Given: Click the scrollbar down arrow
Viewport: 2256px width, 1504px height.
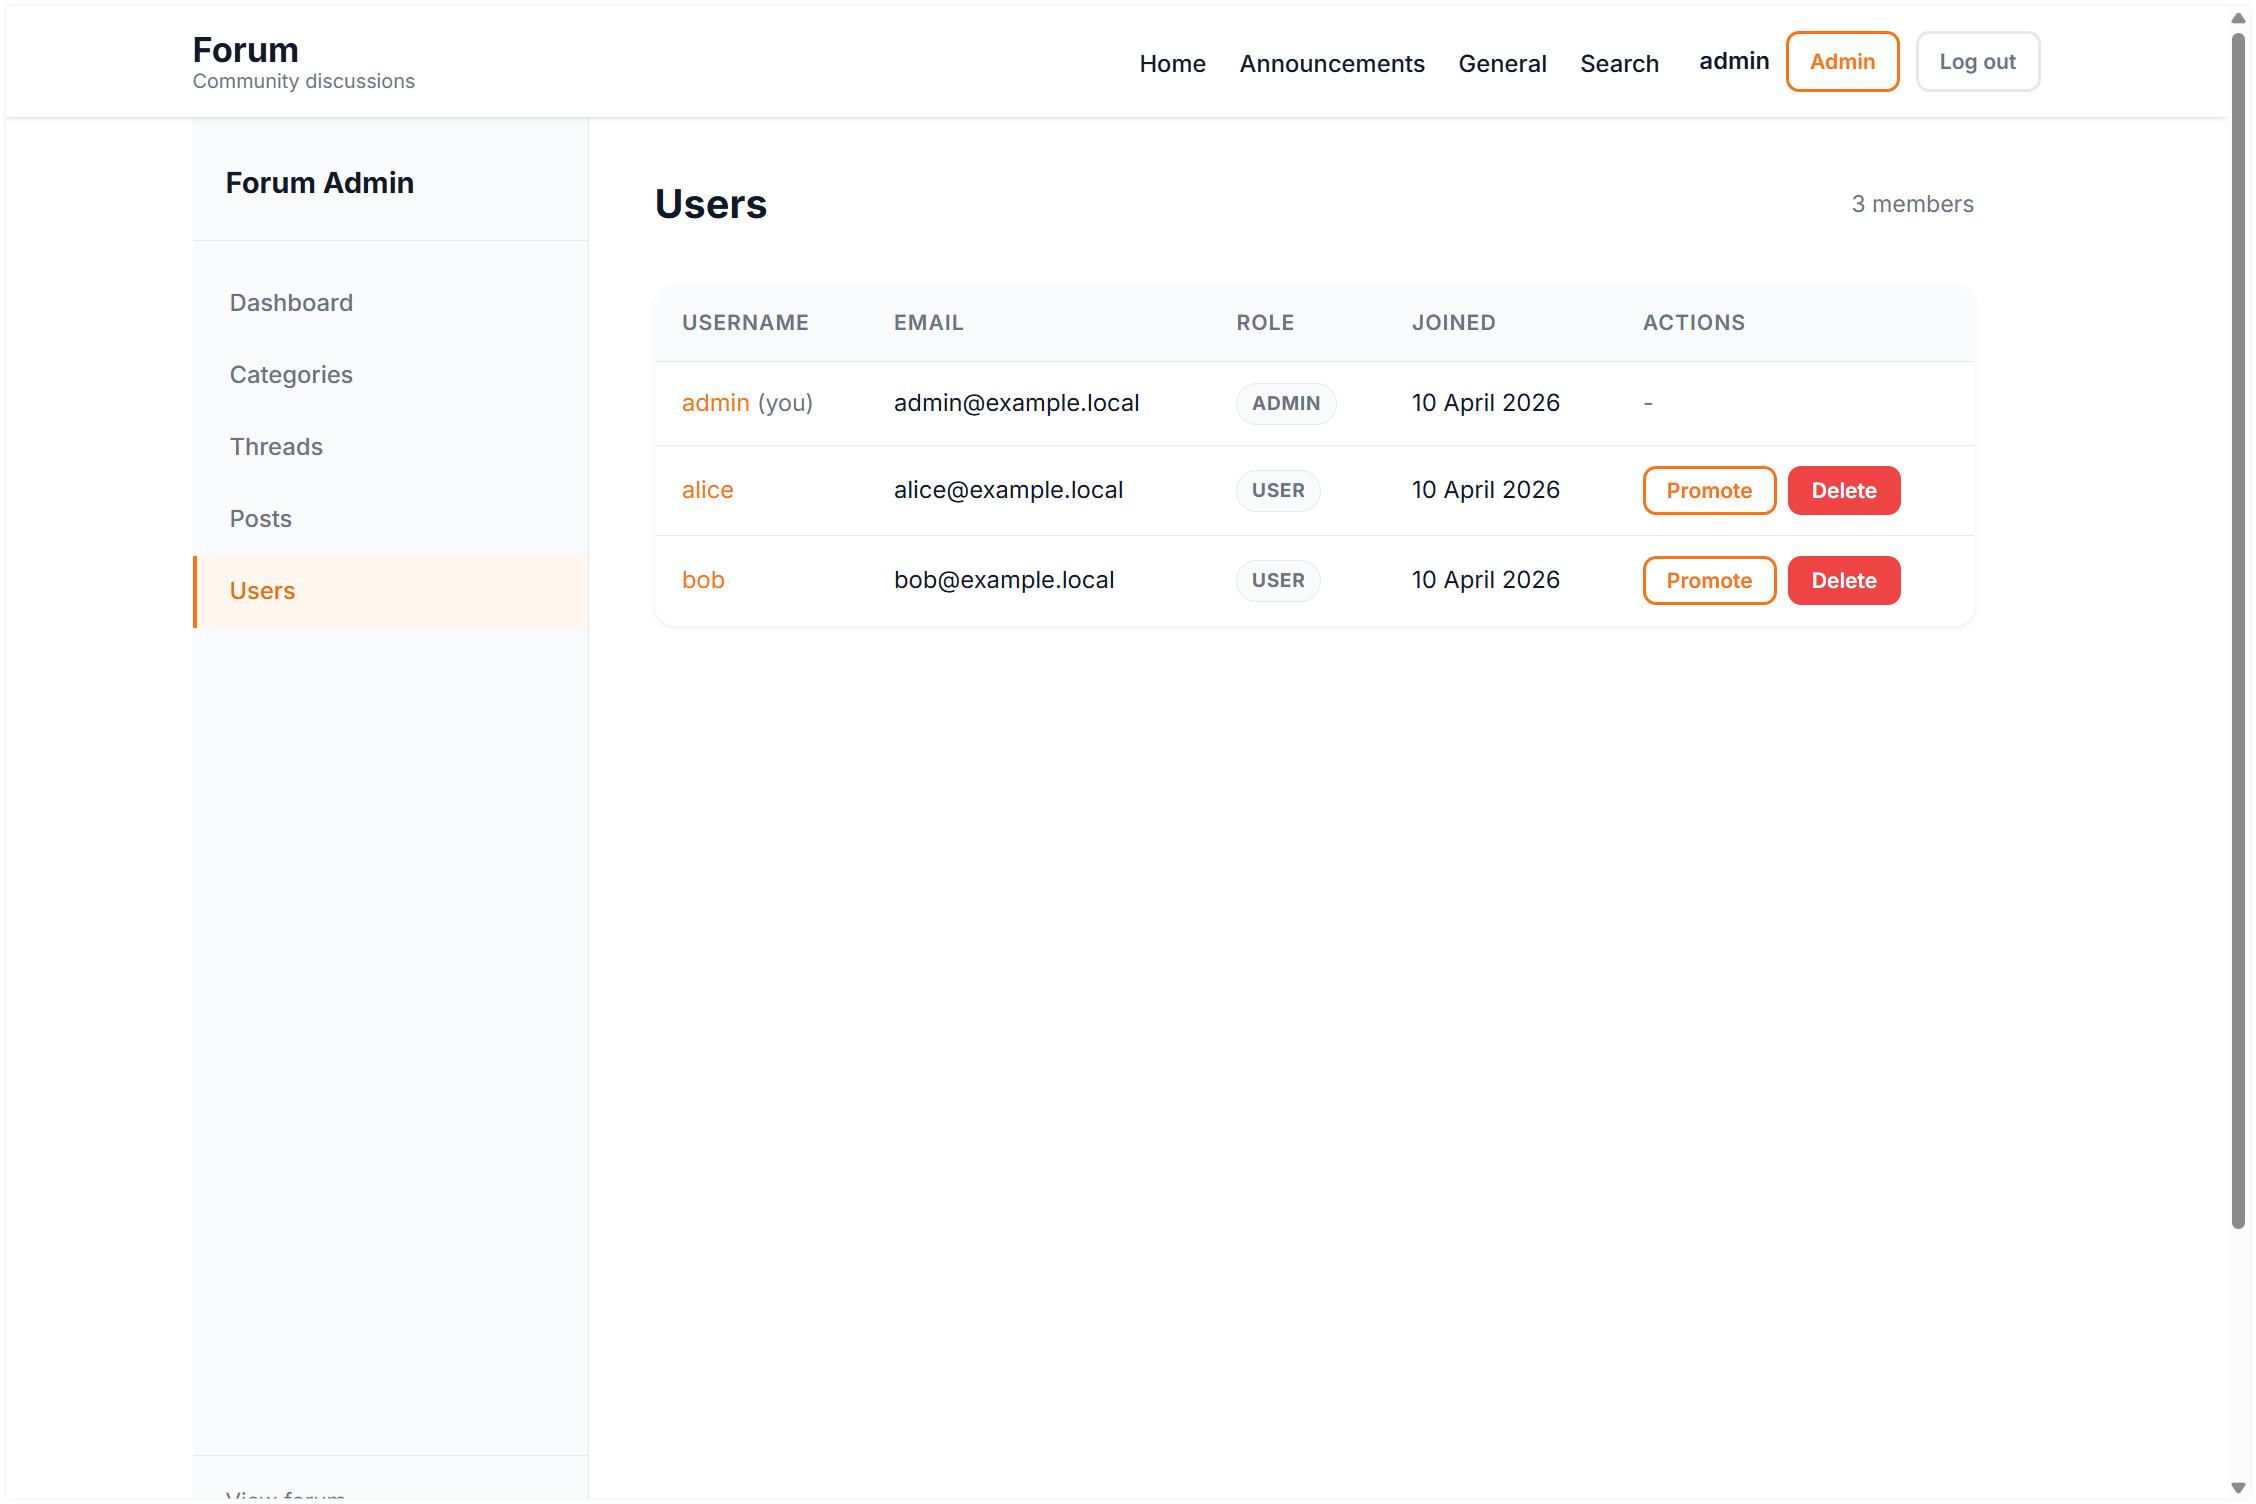Looking at the screenshot, I should (2236, 1487).
